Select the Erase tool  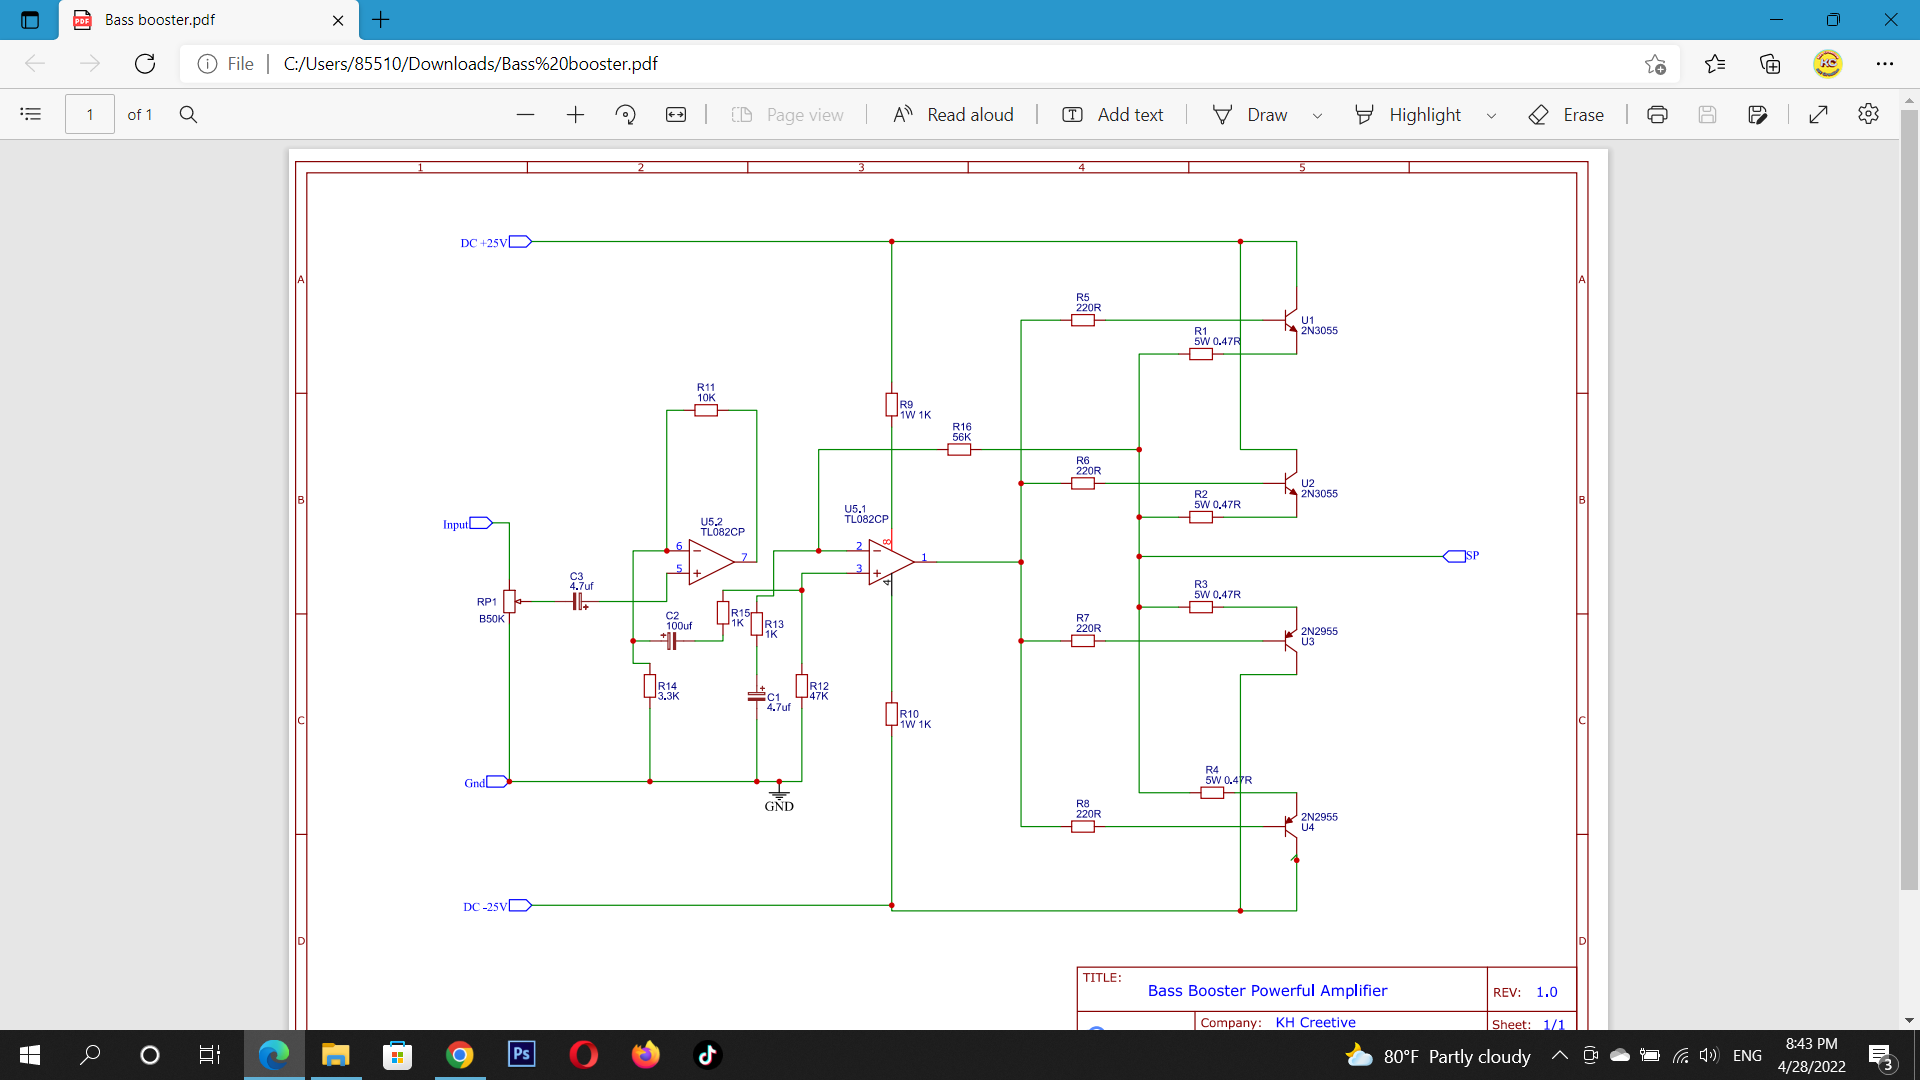click(x=1567, y=114)
